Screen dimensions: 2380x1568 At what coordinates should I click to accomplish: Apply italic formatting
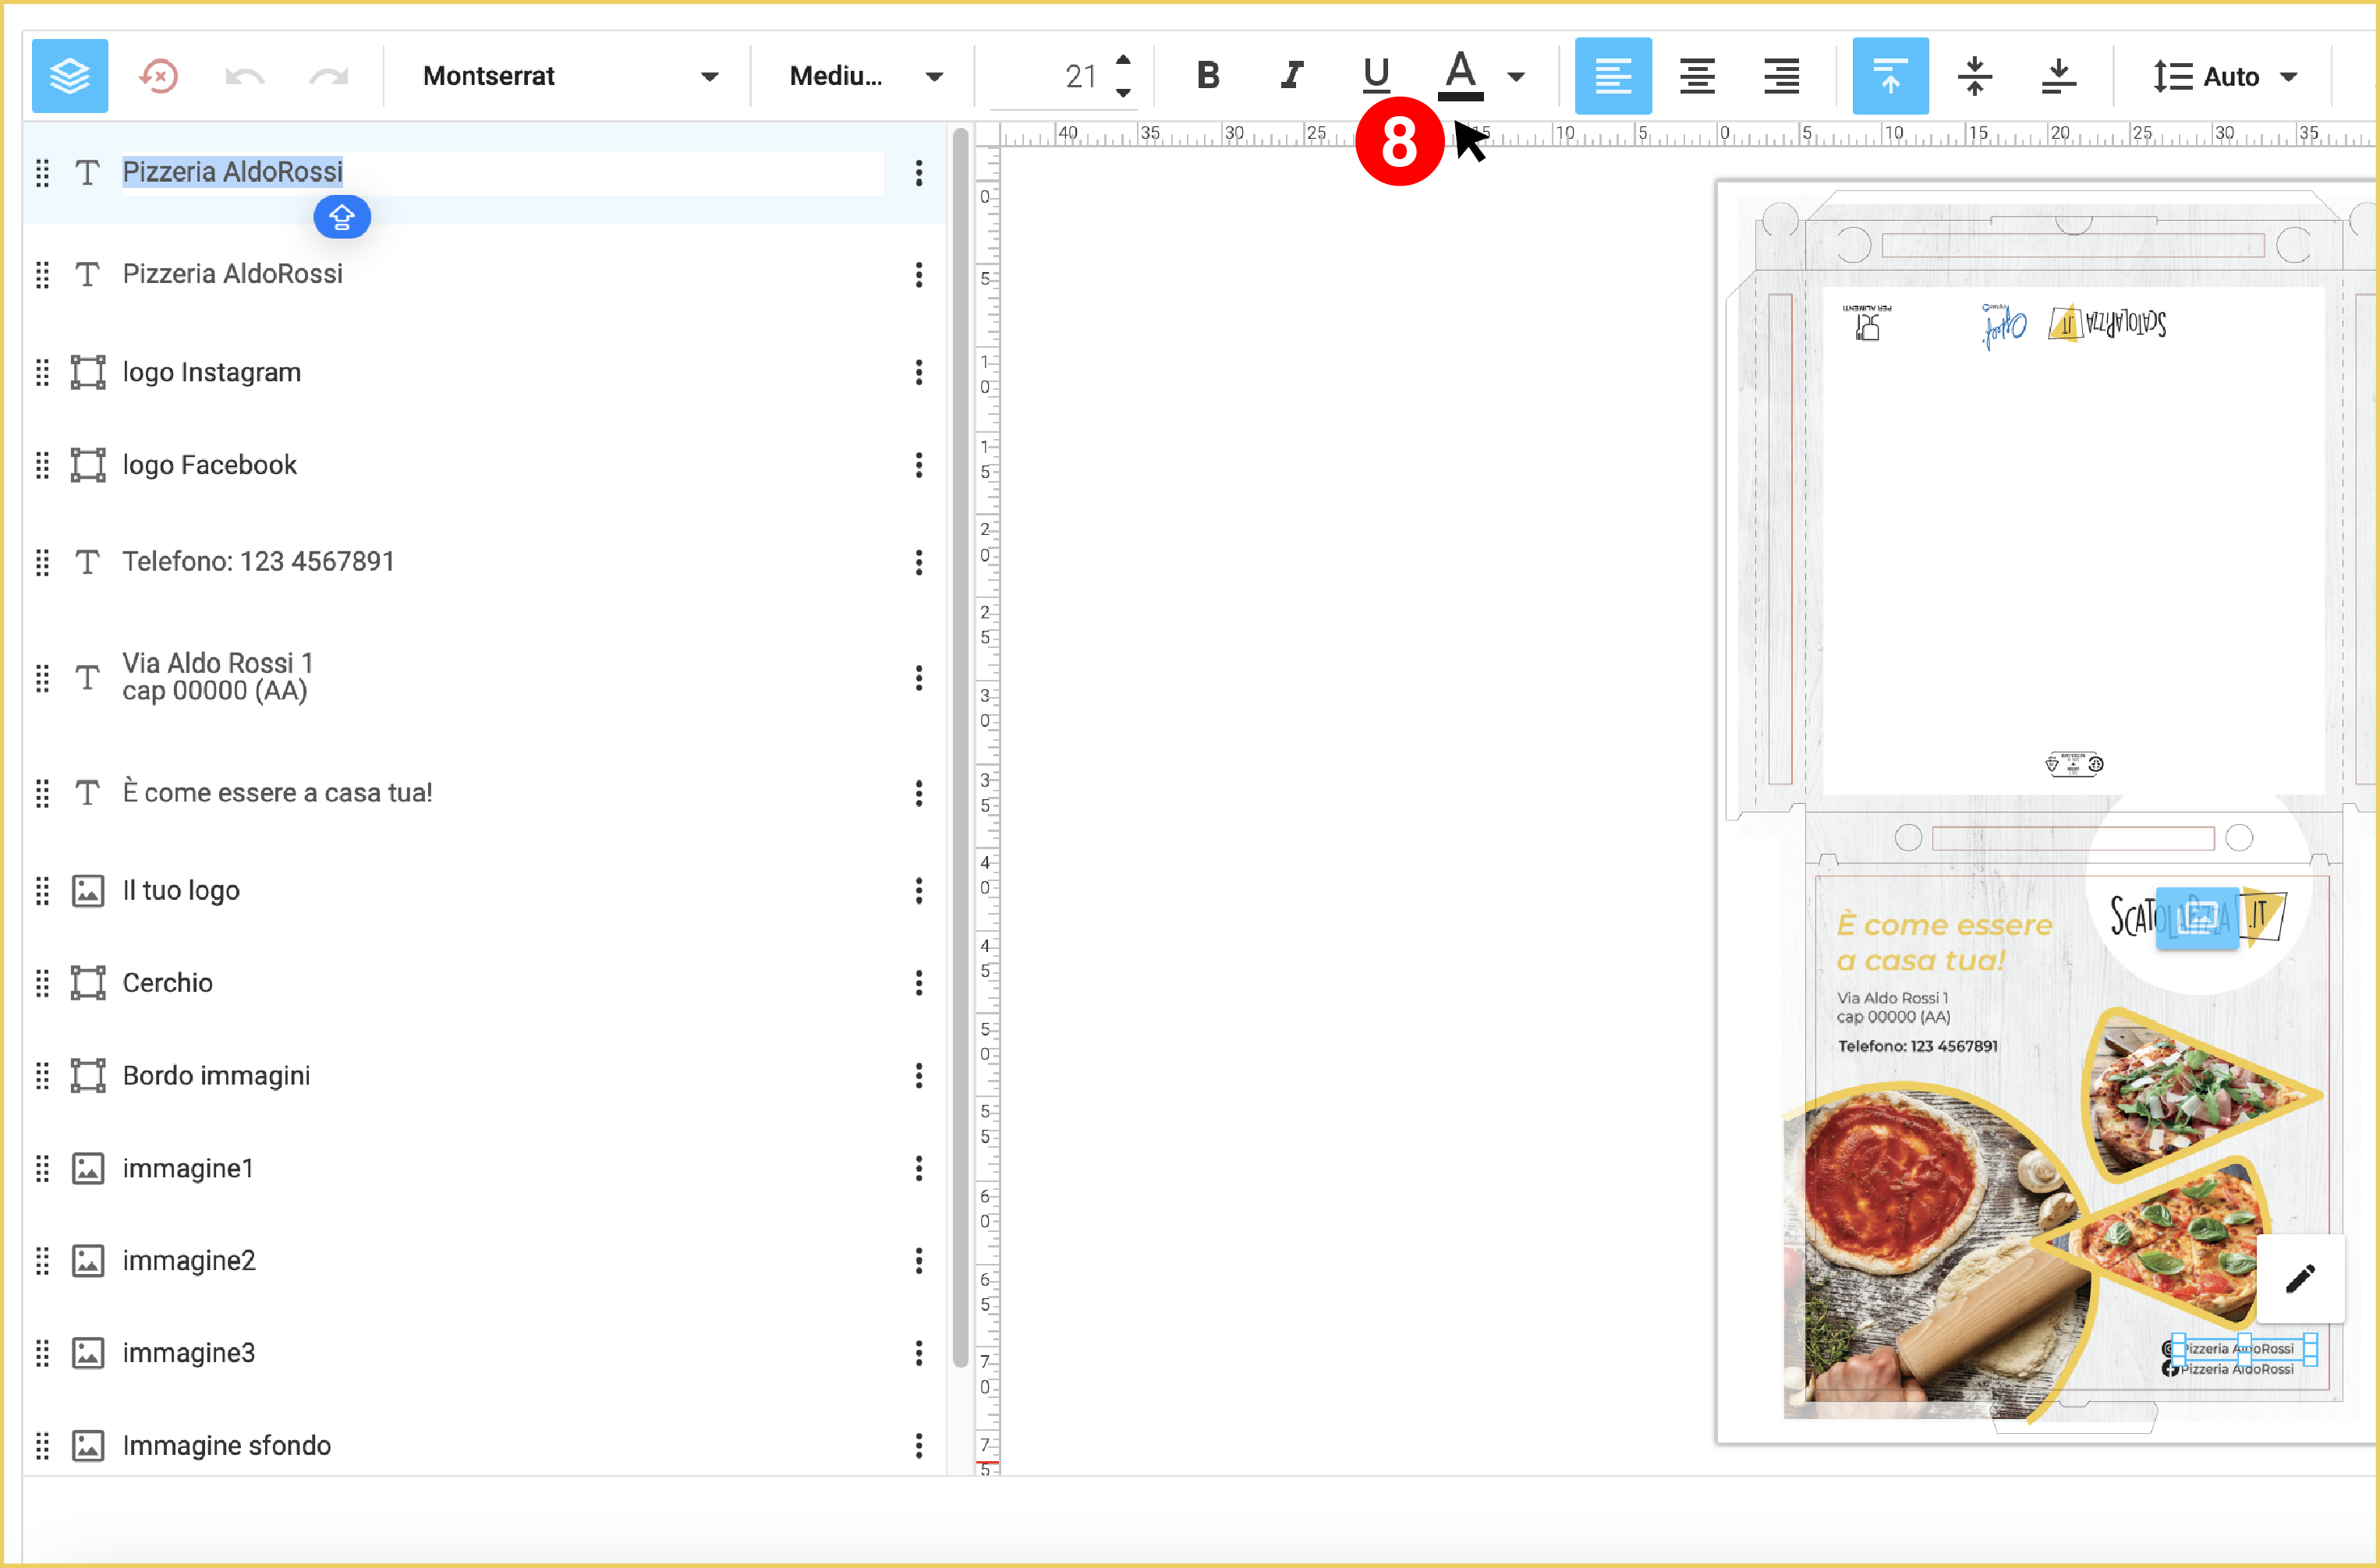[x=1292, y=76]
